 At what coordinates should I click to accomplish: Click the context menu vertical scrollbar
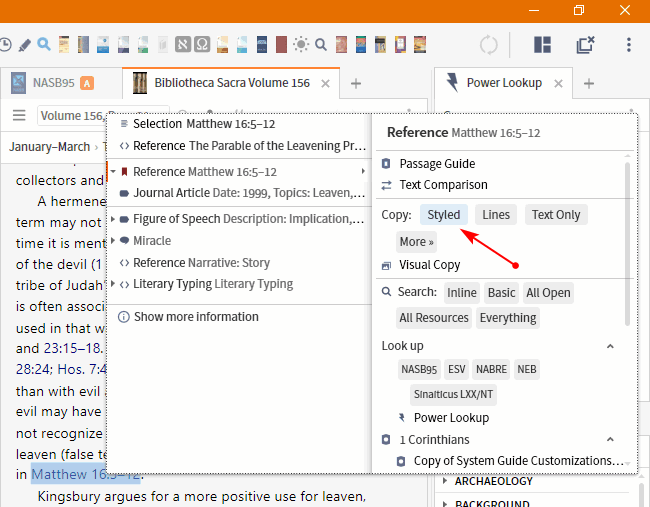tap(627, 244)
